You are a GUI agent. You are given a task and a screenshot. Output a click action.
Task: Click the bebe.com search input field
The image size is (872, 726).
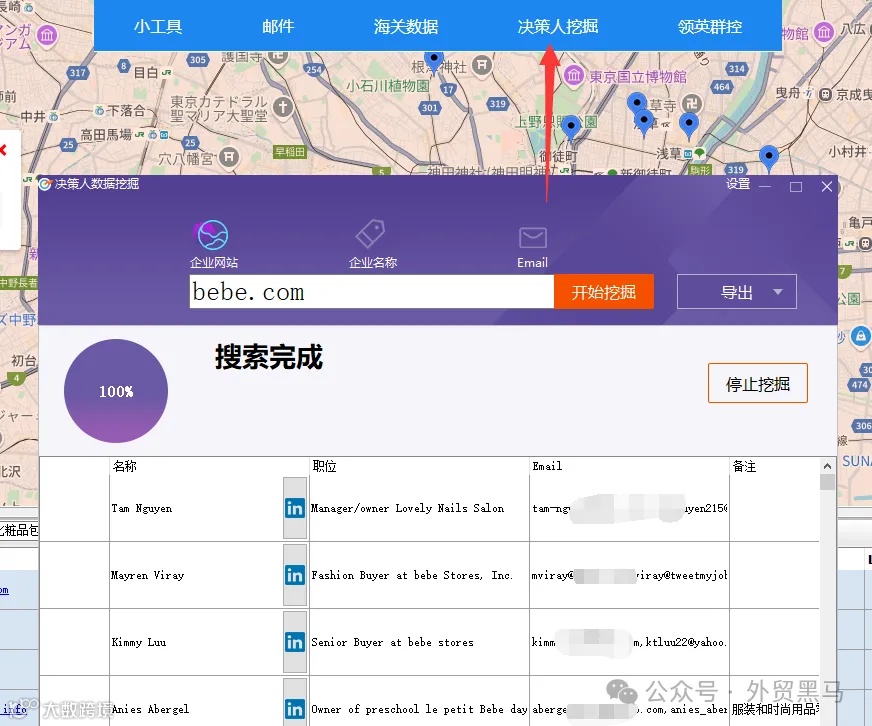coord(371,292)
